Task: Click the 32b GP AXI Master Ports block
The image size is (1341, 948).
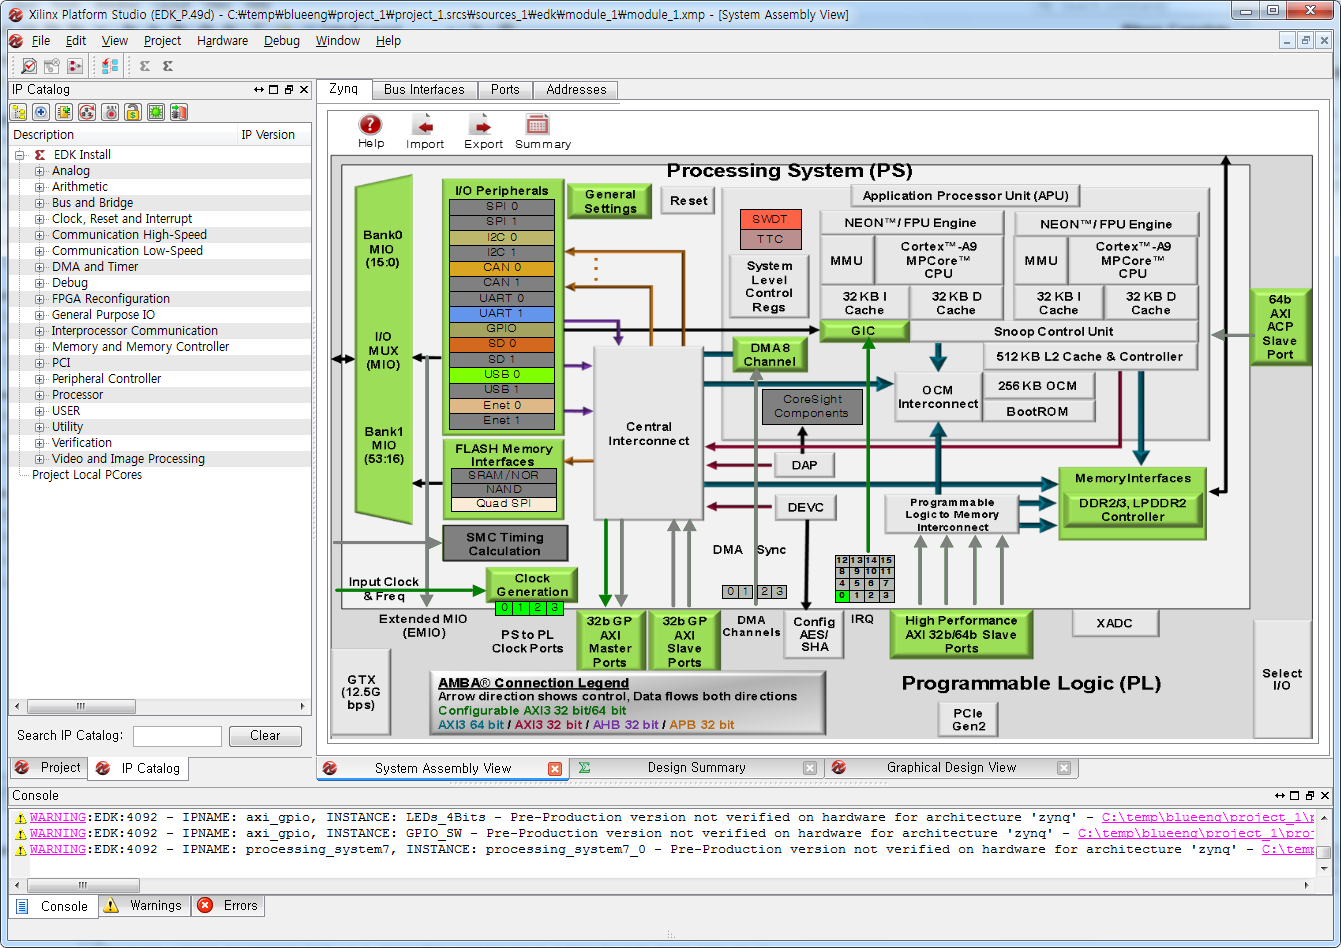Action: tap(609, 641)
